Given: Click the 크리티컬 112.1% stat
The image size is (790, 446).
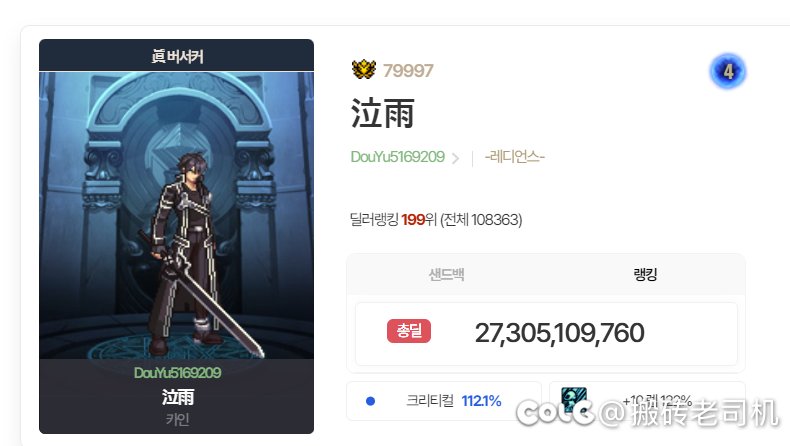Looking at the screenshot, I should [453, 401].
